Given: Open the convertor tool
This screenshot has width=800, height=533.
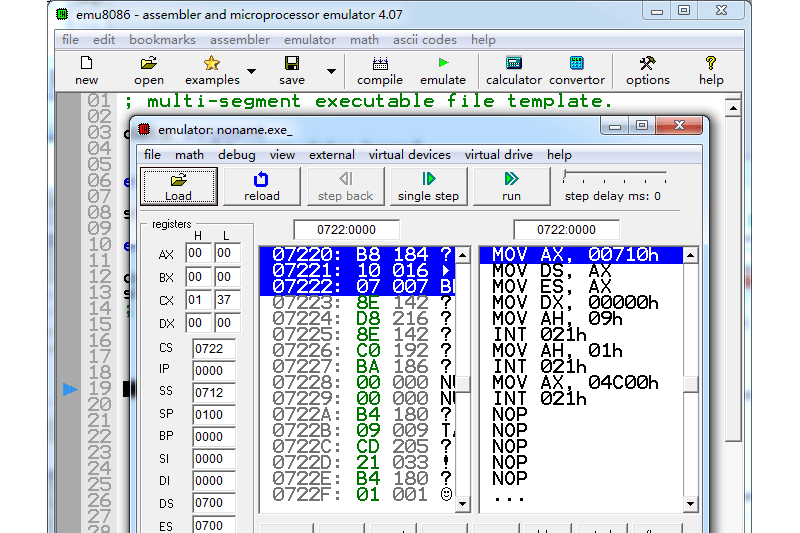Looking at the screenshot, I should click(577, 70).
